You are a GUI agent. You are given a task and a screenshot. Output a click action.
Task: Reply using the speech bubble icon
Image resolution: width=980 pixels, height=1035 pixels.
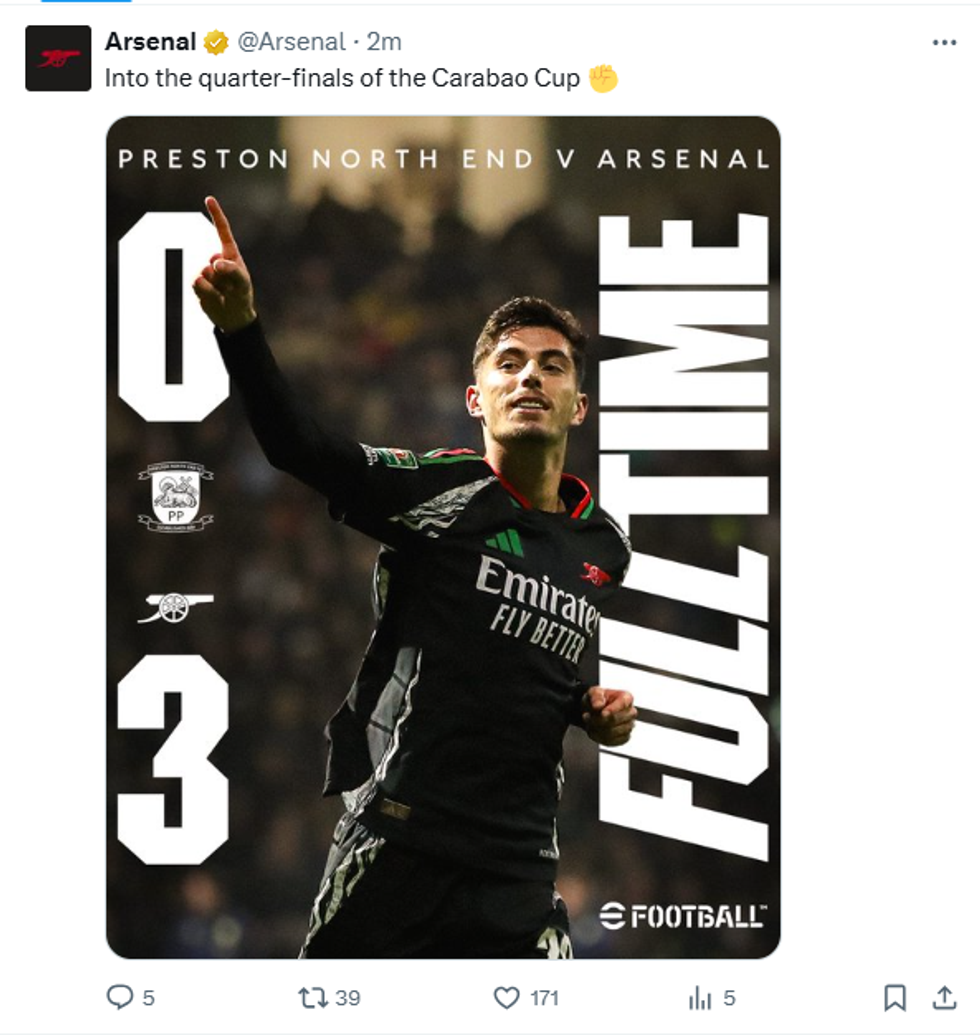pos(120,997)
